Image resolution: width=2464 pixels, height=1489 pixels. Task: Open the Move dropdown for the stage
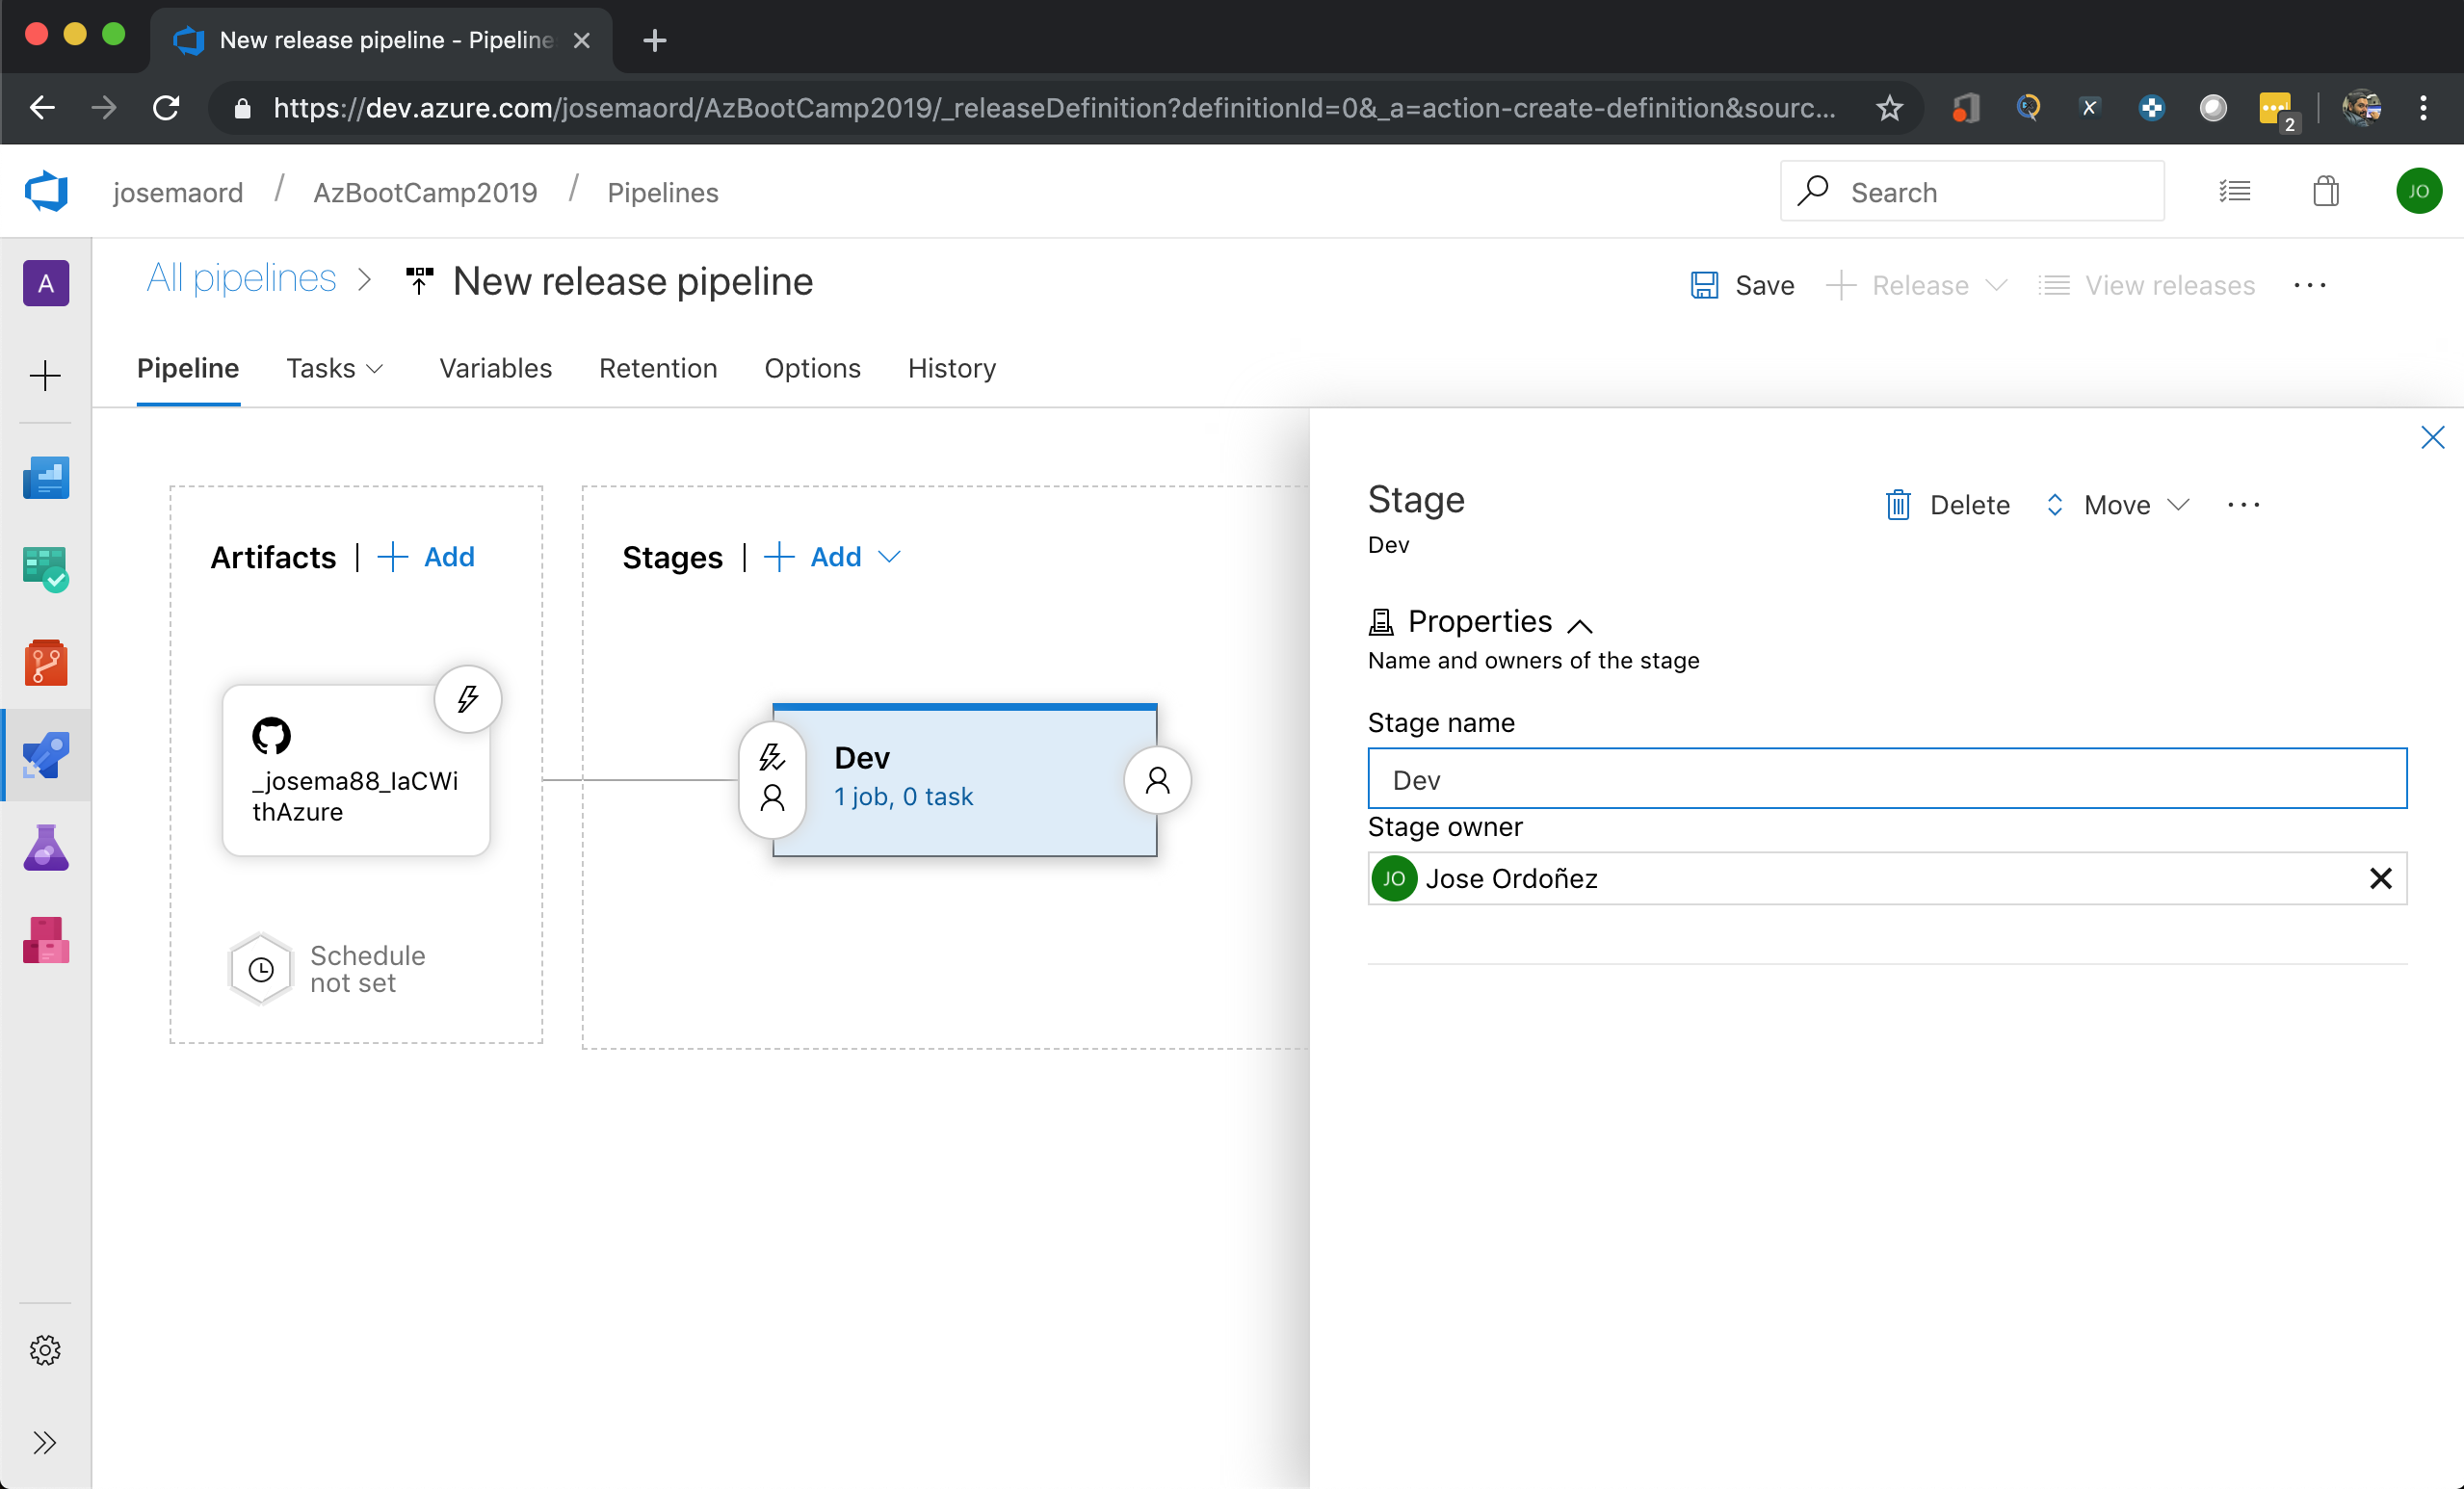click(x=2118, y=505)
